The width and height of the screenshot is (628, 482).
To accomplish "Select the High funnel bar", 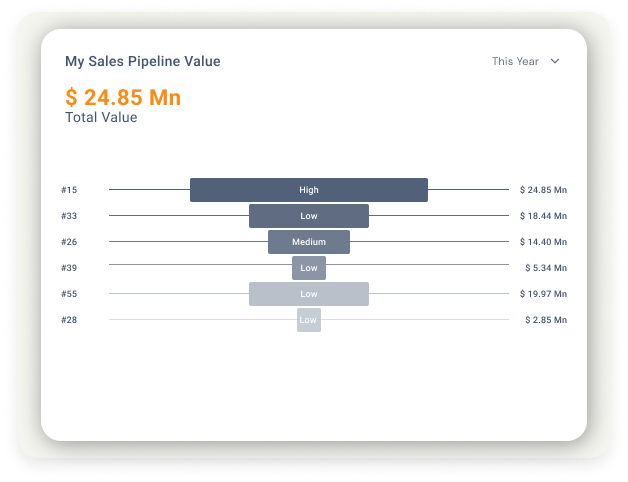I will click(308, 190).
